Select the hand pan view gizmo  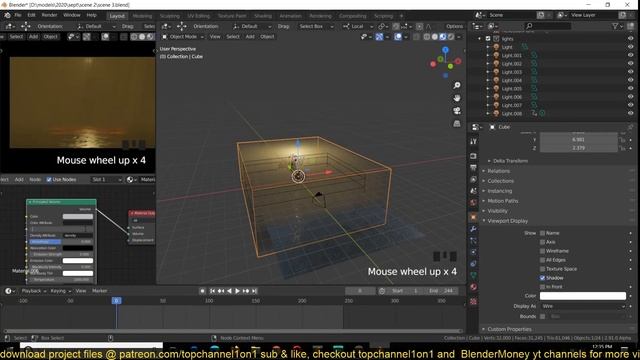click(x=457, y=98)
